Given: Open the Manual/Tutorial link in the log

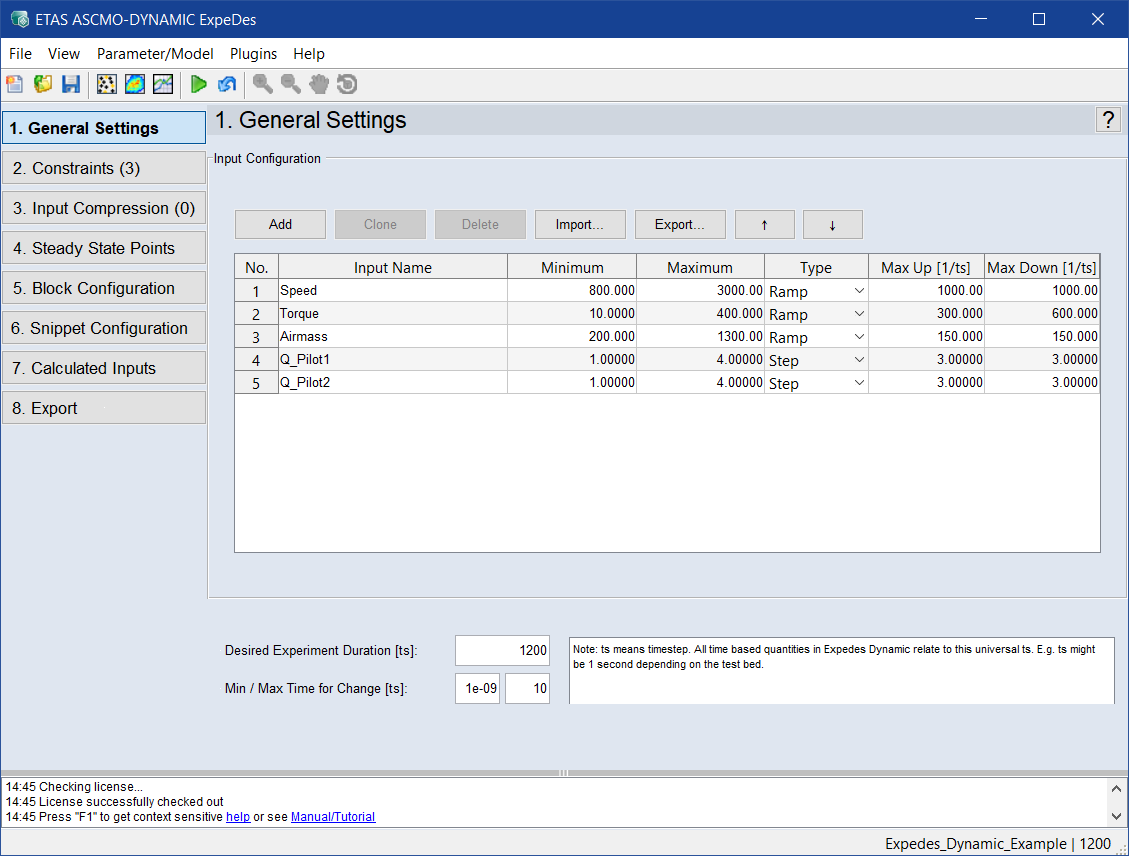Looking at the screenshot, I should click(333, 817).
